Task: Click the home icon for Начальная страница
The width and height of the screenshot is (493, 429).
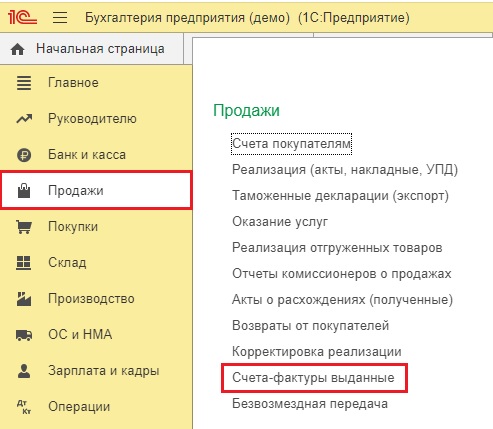Action: (x=17, y=49)
